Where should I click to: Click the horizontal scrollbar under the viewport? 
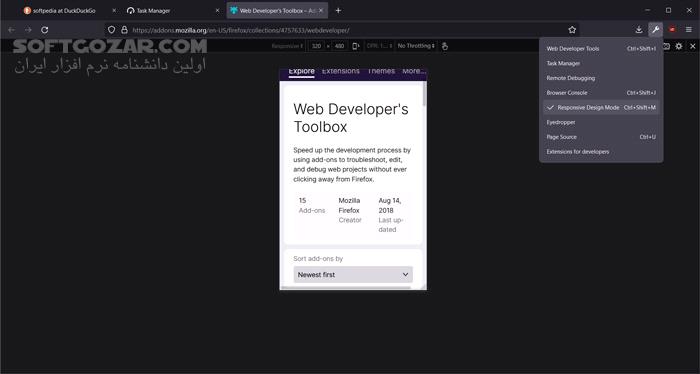[x=346, y=288]
